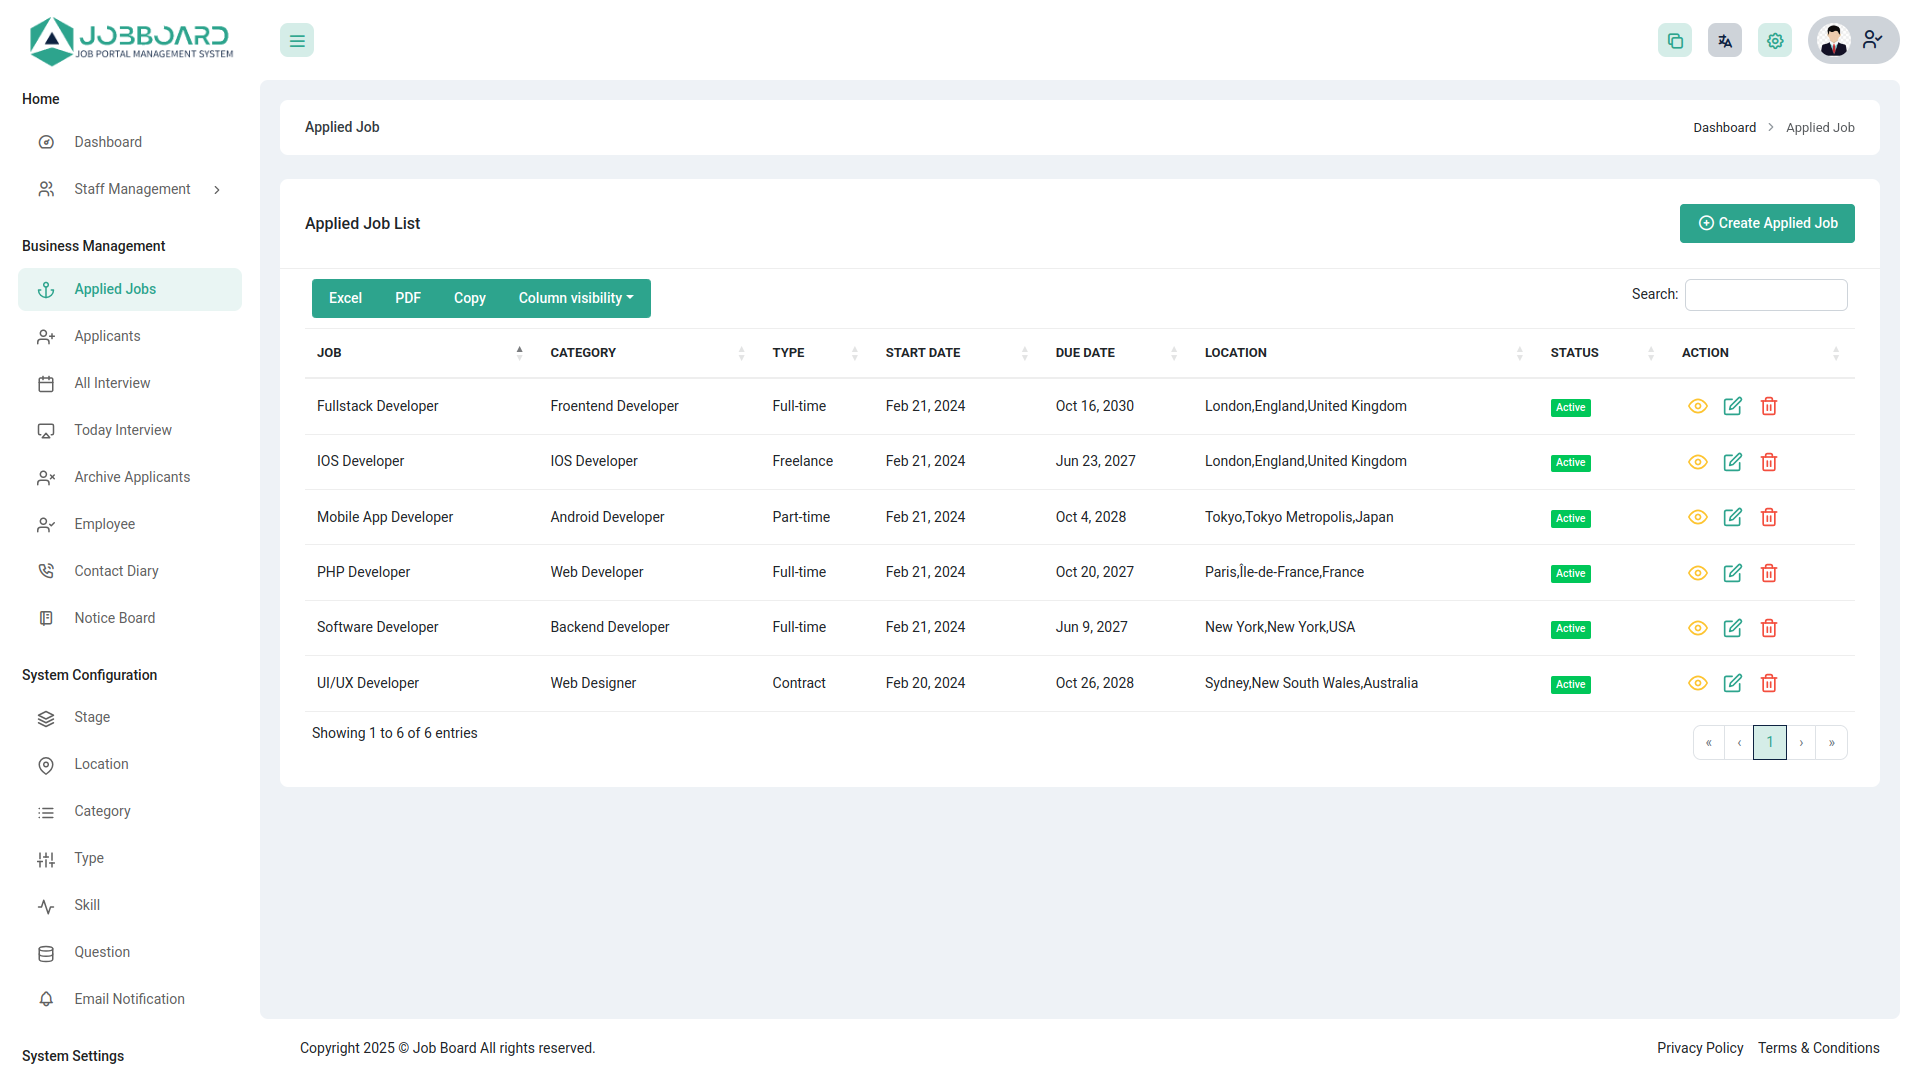Open the Contact Diary
This screenshot has height=1080, width=1920.
tap(116, 571)
